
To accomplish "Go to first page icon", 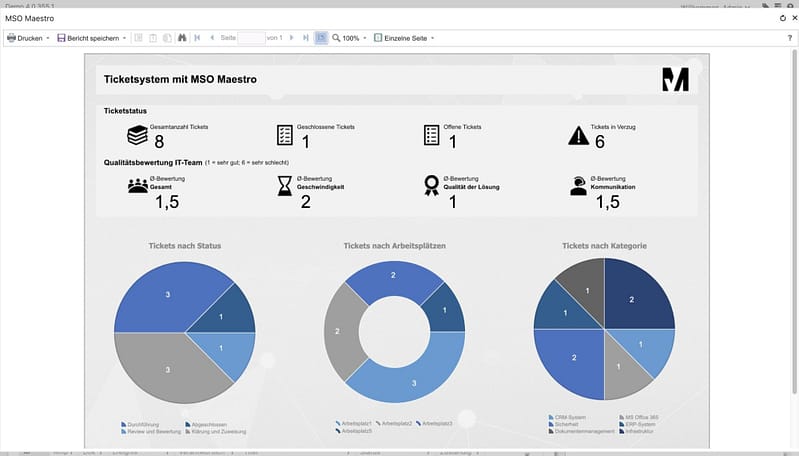I will [x=197, y=38].
